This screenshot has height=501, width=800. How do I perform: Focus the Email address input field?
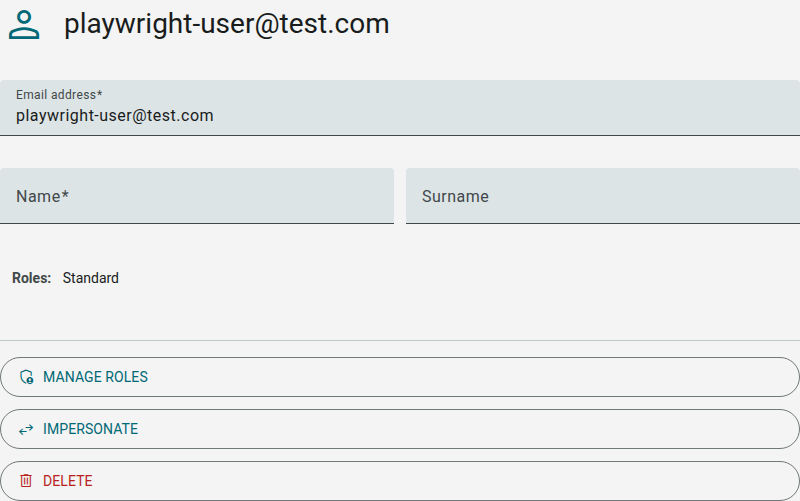[x=400, y=108]
